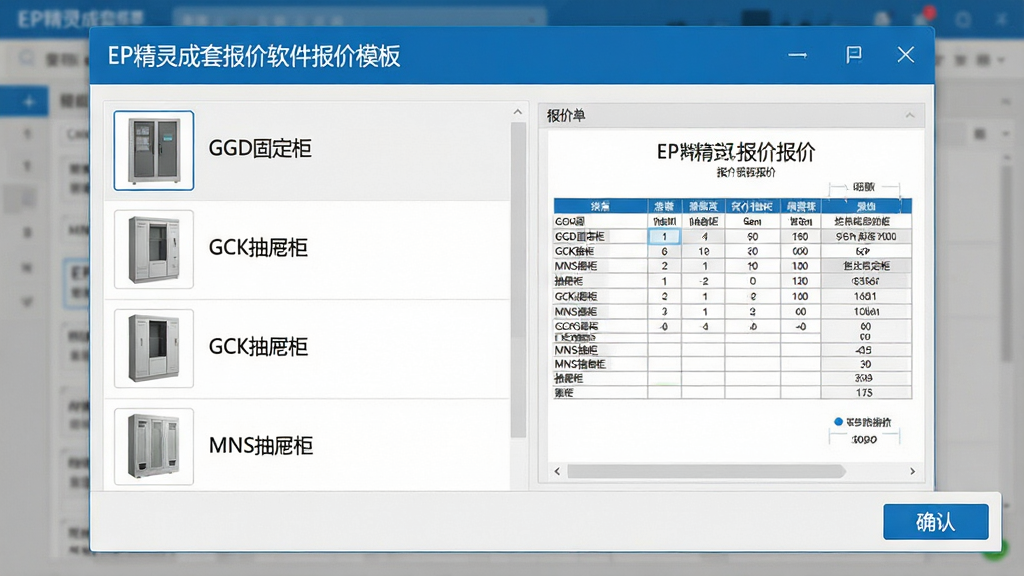This screenshot has width=1024, height=576.
Task: Select the GGD固定柜 cabinet thumbnail
Action: (x=153, y=150)
